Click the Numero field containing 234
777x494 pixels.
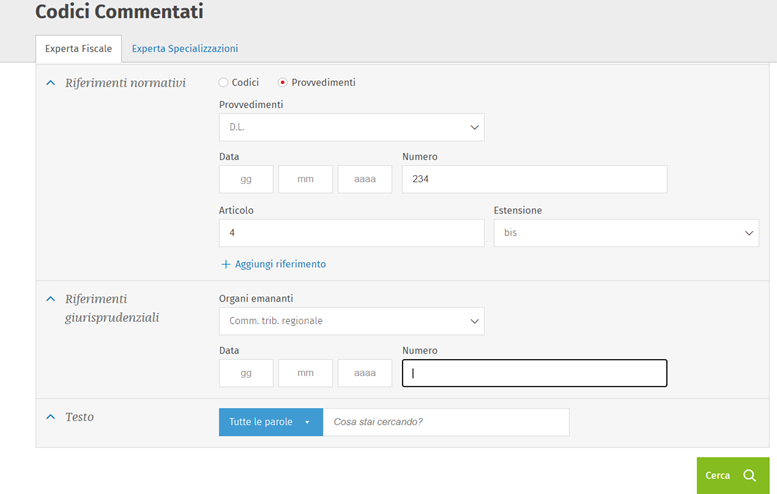tap(534, 180)
